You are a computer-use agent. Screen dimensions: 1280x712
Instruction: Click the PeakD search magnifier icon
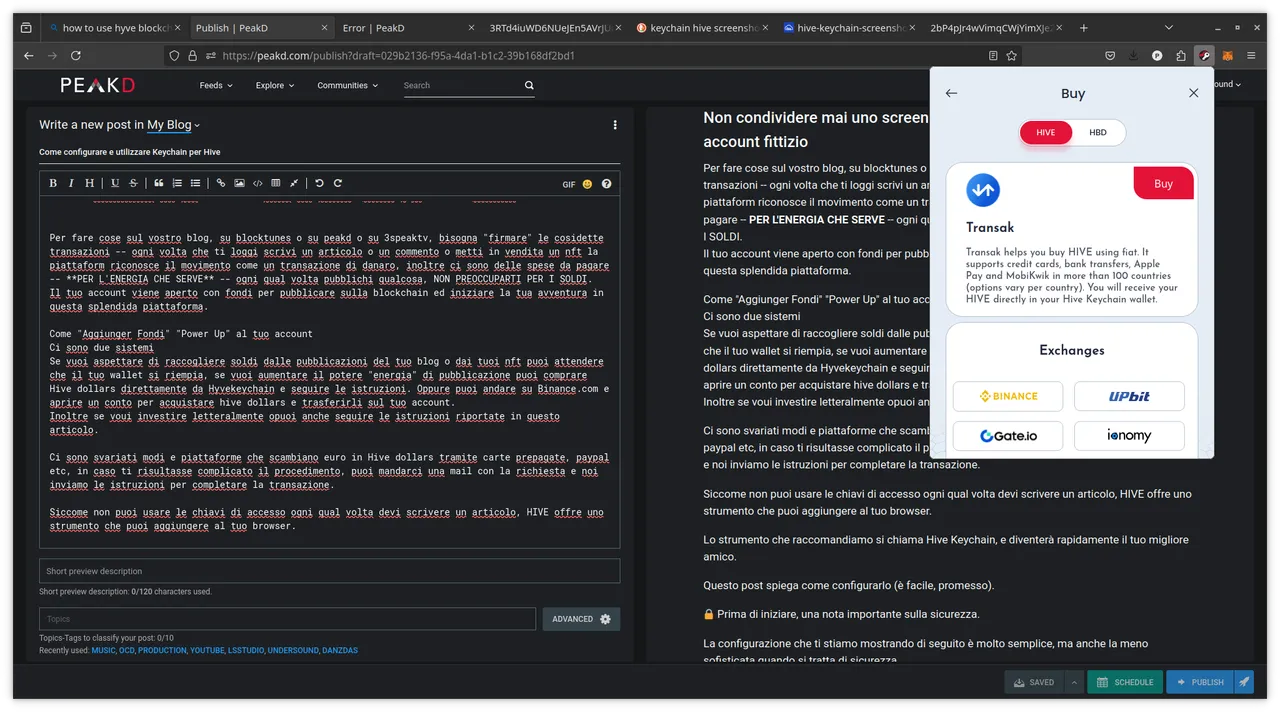click(x=529, y=85)
